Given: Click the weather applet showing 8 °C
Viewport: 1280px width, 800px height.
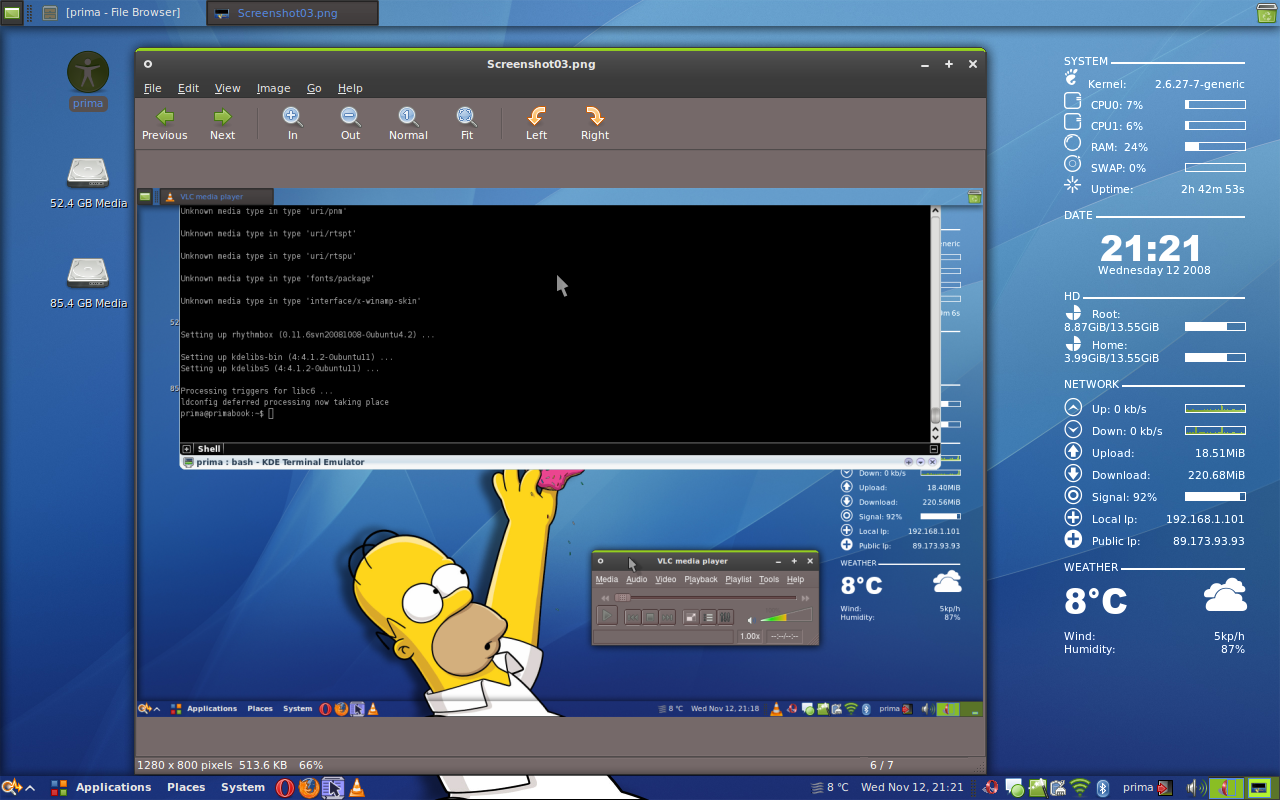Looking at the screenshot, I should coord(829,788).
